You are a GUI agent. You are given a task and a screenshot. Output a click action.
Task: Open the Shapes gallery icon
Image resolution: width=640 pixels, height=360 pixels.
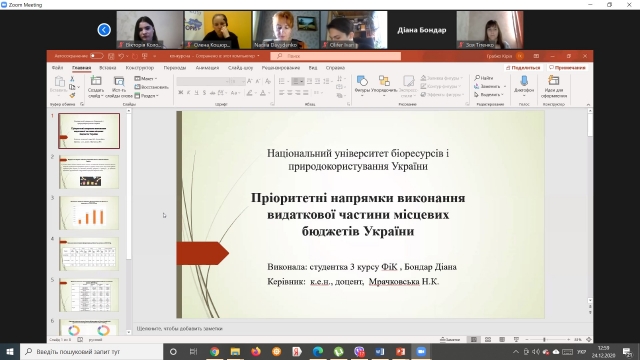pyautogui.click(x=362, y=81)
